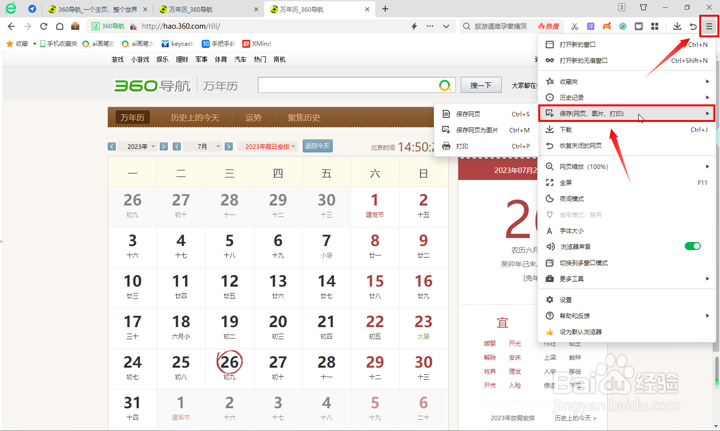Click the 热搜 hot search badge
The width and height of the screenshot is (720, 431).
coord(549,27)
